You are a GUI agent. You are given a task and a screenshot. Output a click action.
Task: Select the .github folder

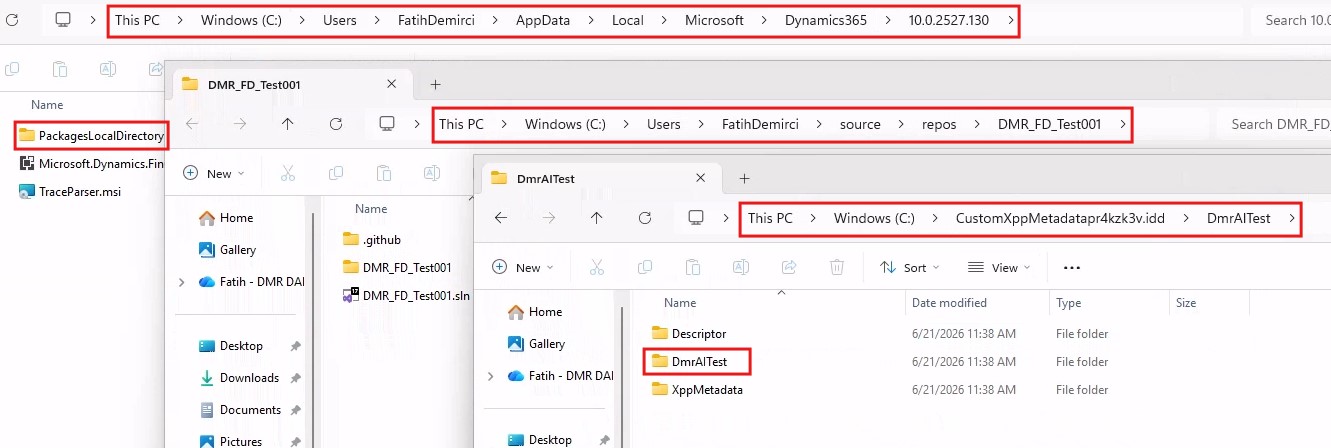coord(372,239)
